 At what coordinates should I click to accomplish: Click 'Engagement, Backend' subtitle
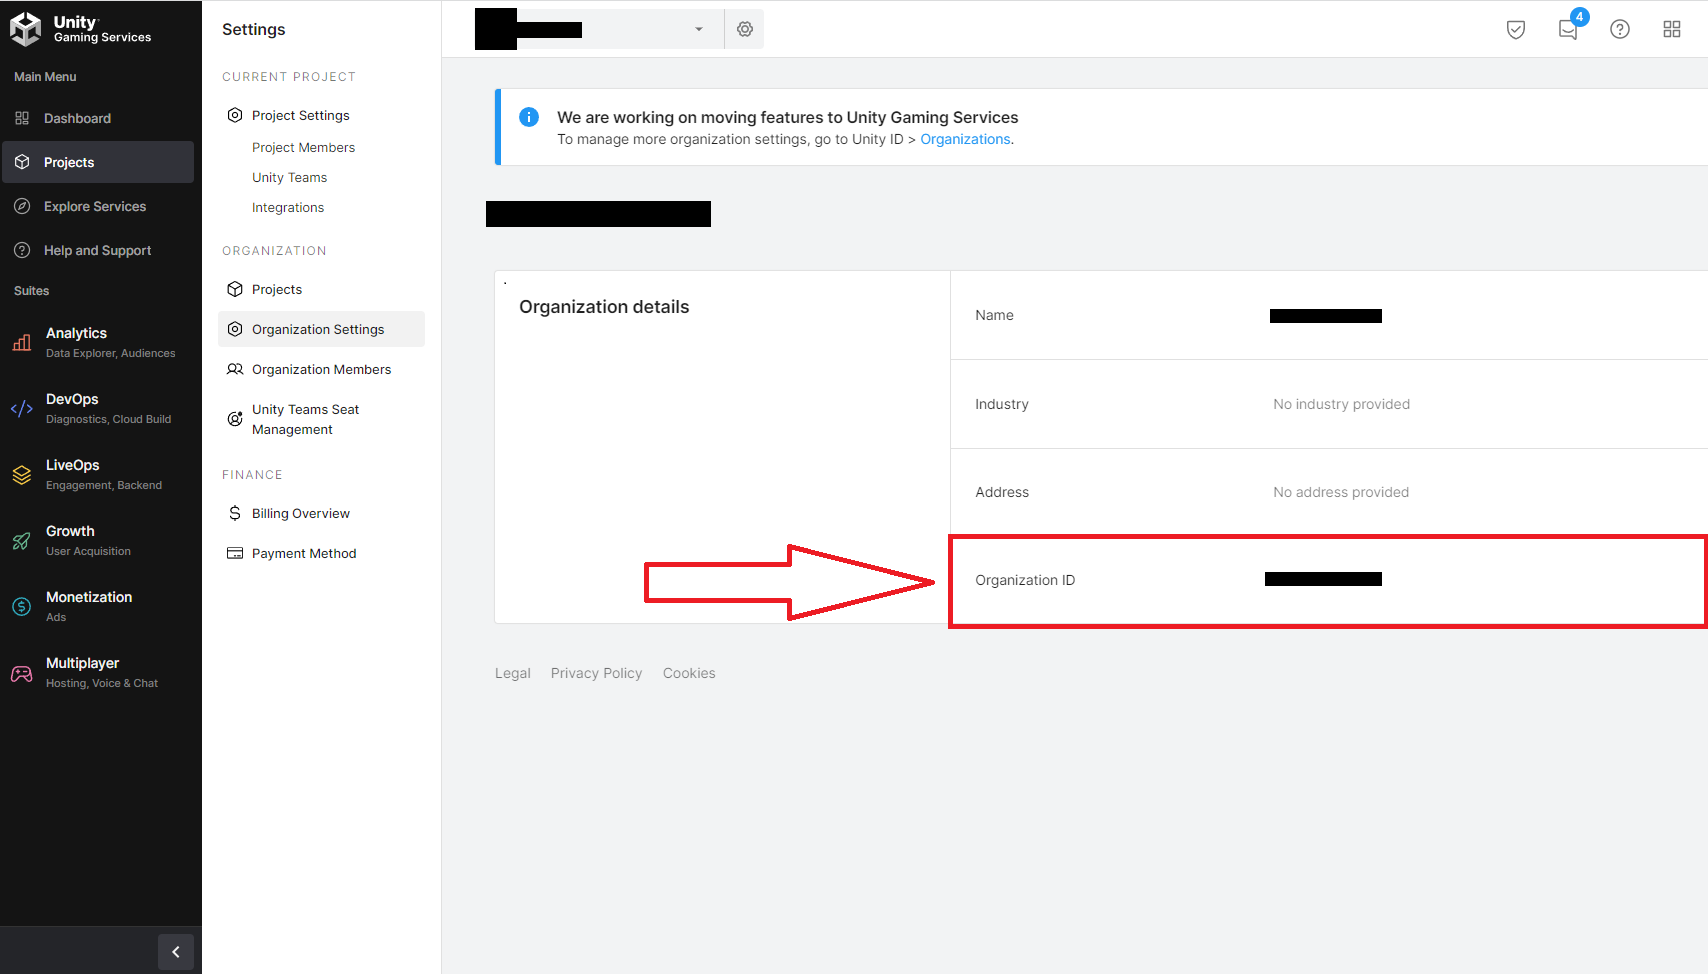[x=104, y=485]
